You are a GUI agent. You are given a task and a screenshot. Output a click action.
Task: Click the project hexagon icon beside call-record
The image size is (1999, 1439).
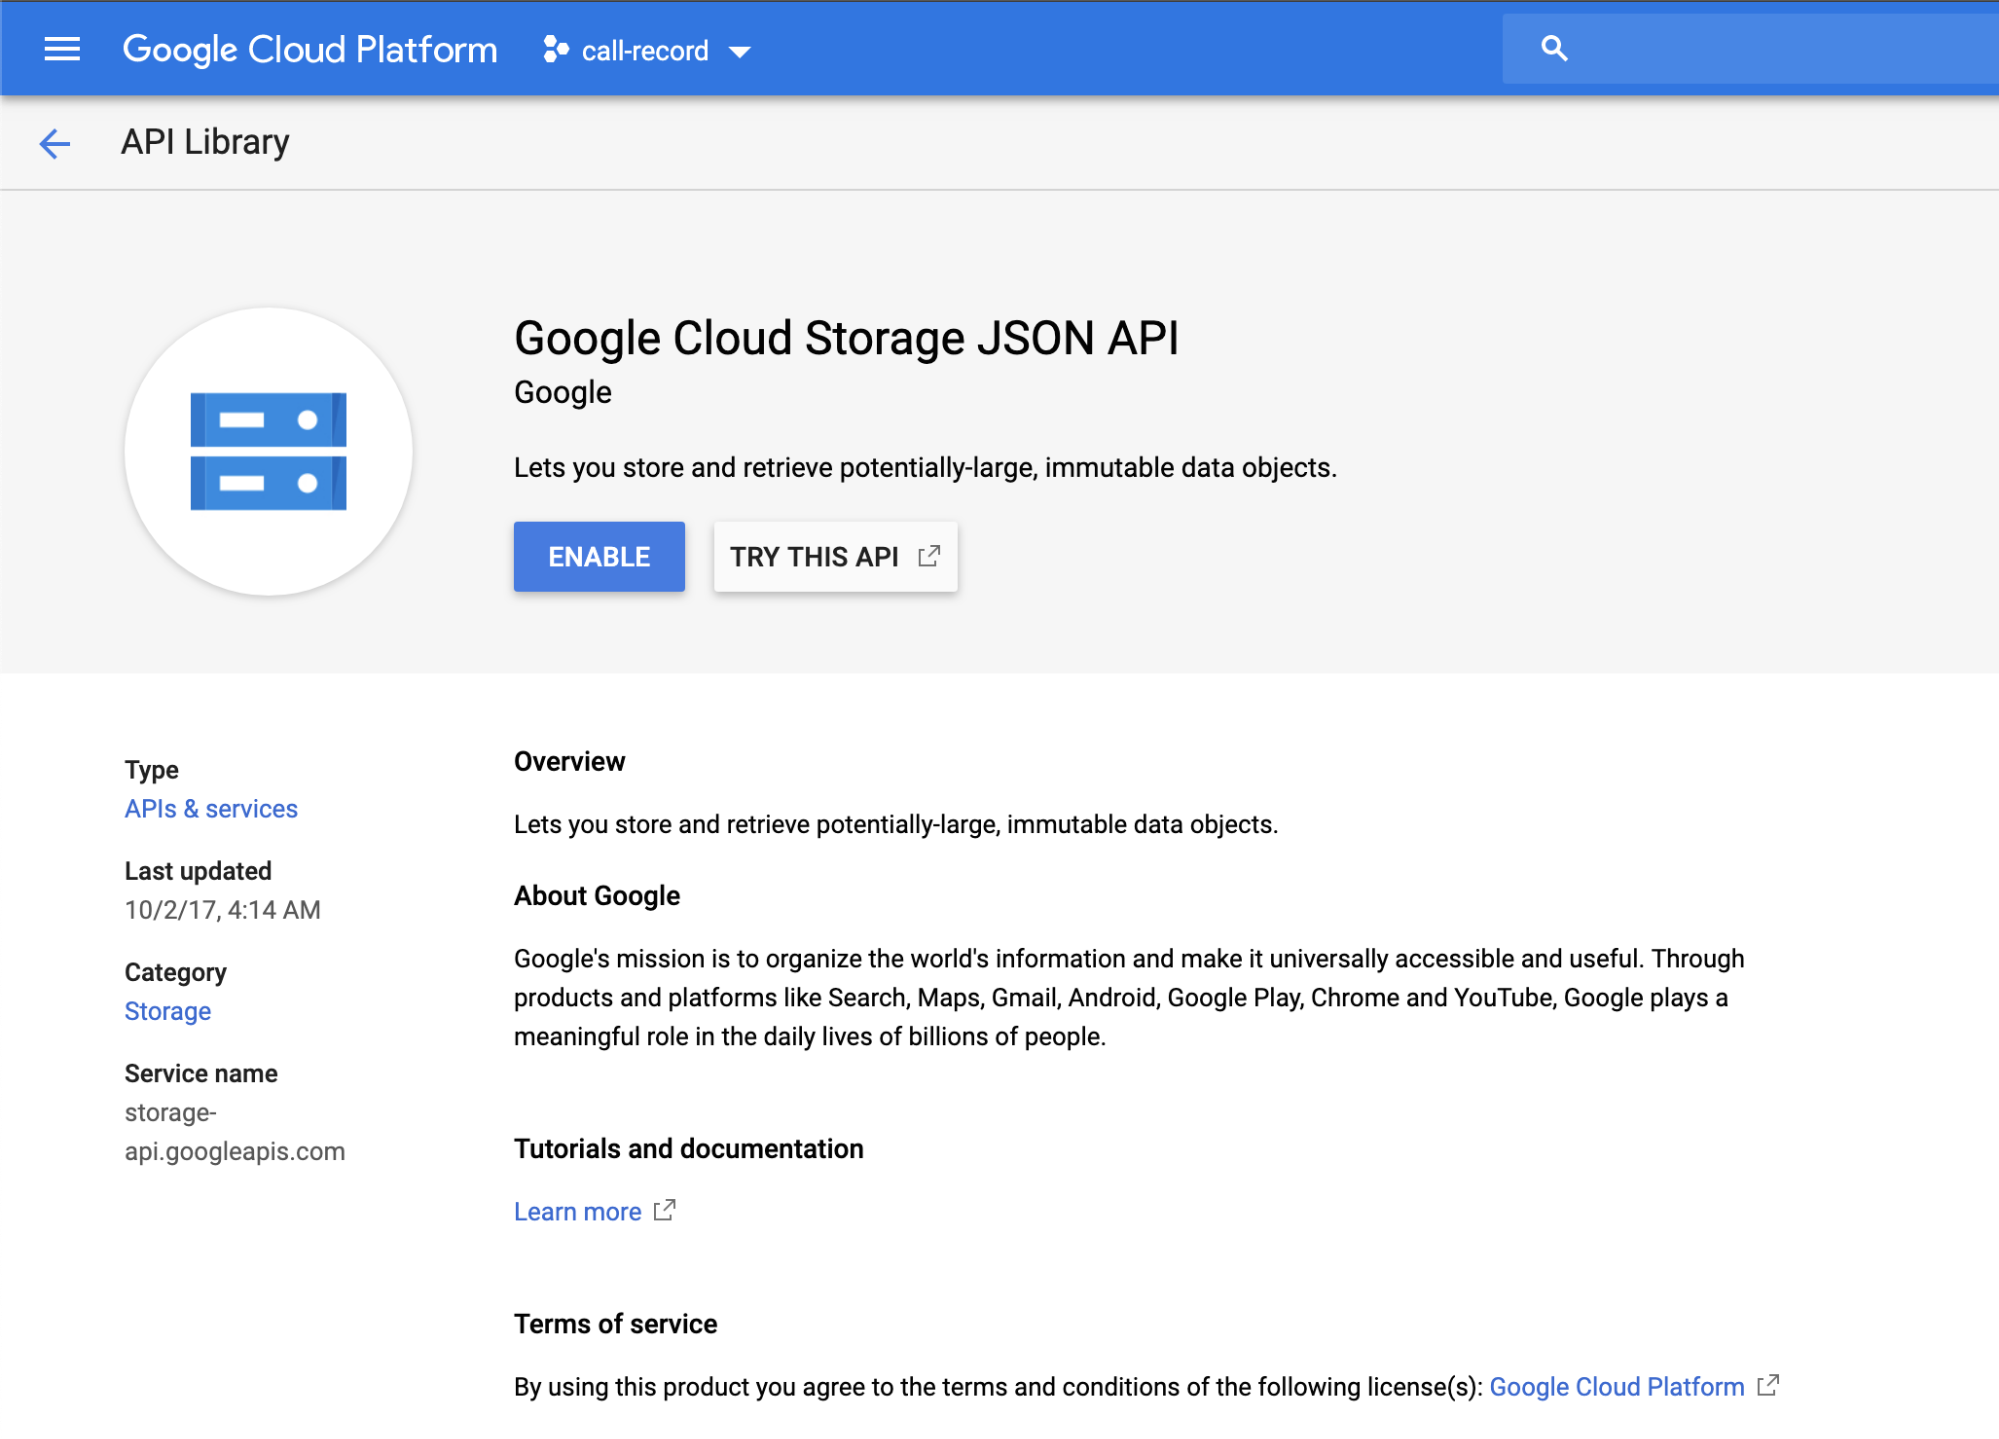point(556,49)
